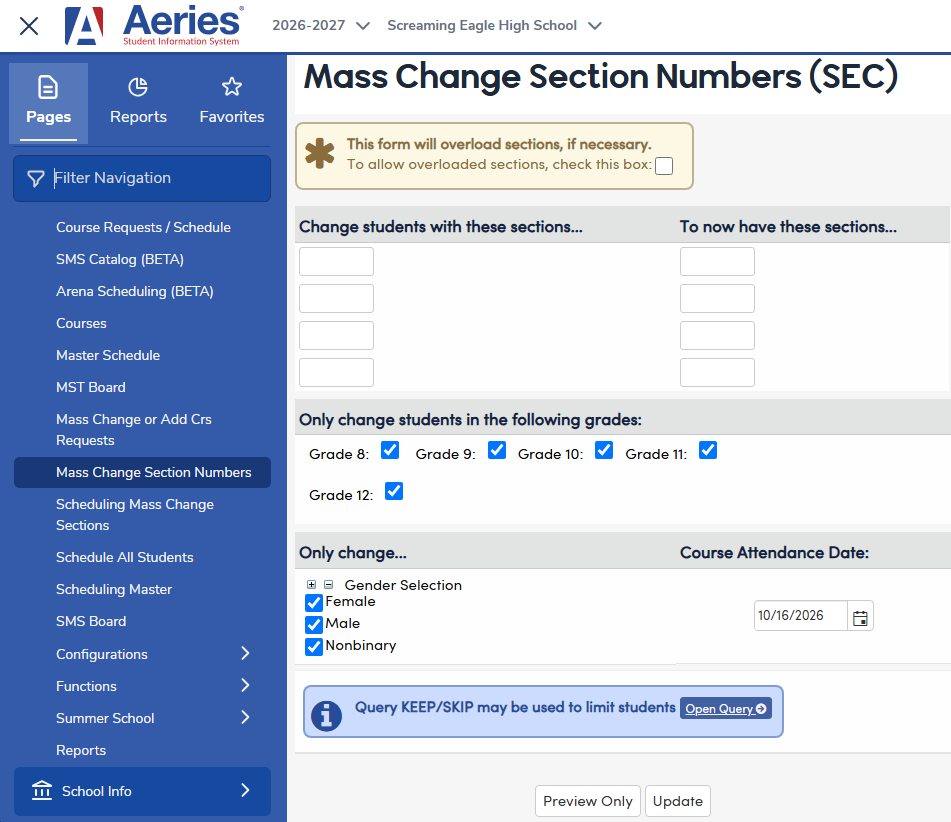
Task: Uncheck the Grade 10 checkbox
Action: (x=604, y=451)
